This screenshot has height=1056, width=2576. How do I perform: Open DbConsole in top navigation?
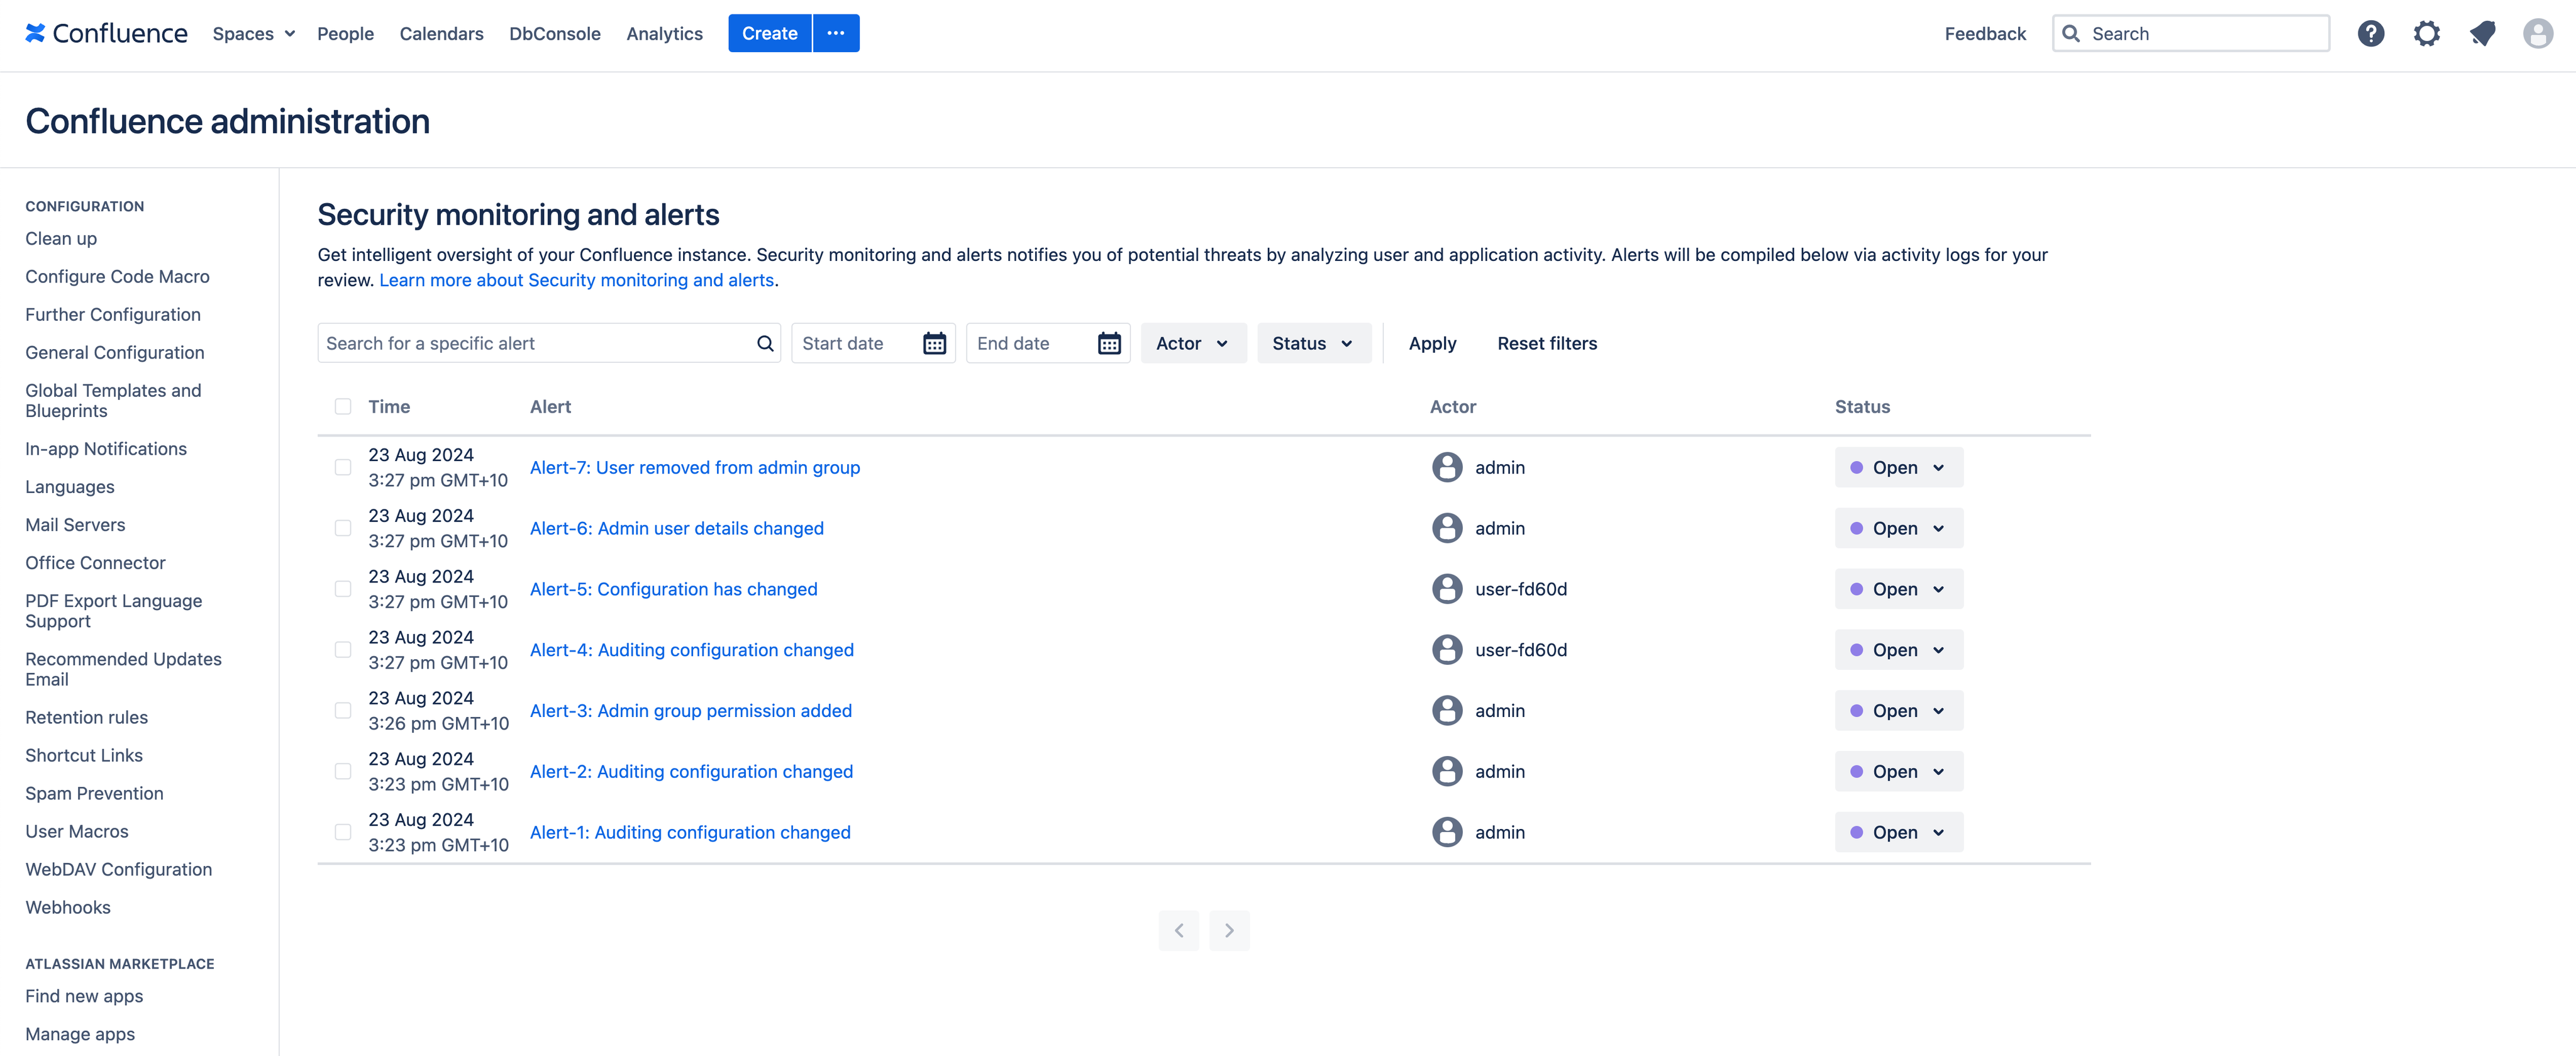[x=555, y=33]
